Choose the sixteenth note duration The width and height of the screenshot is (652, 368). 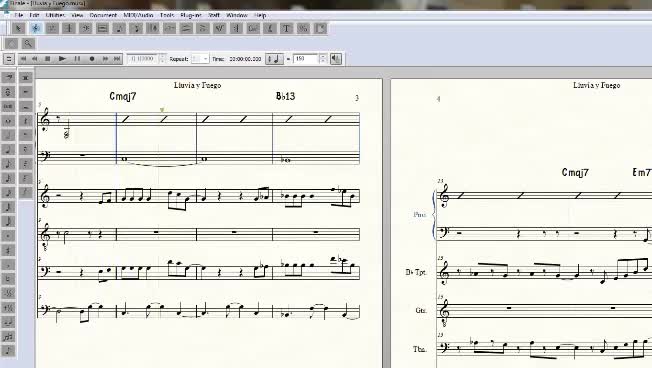pyautogui.click(x=8, y=178)
